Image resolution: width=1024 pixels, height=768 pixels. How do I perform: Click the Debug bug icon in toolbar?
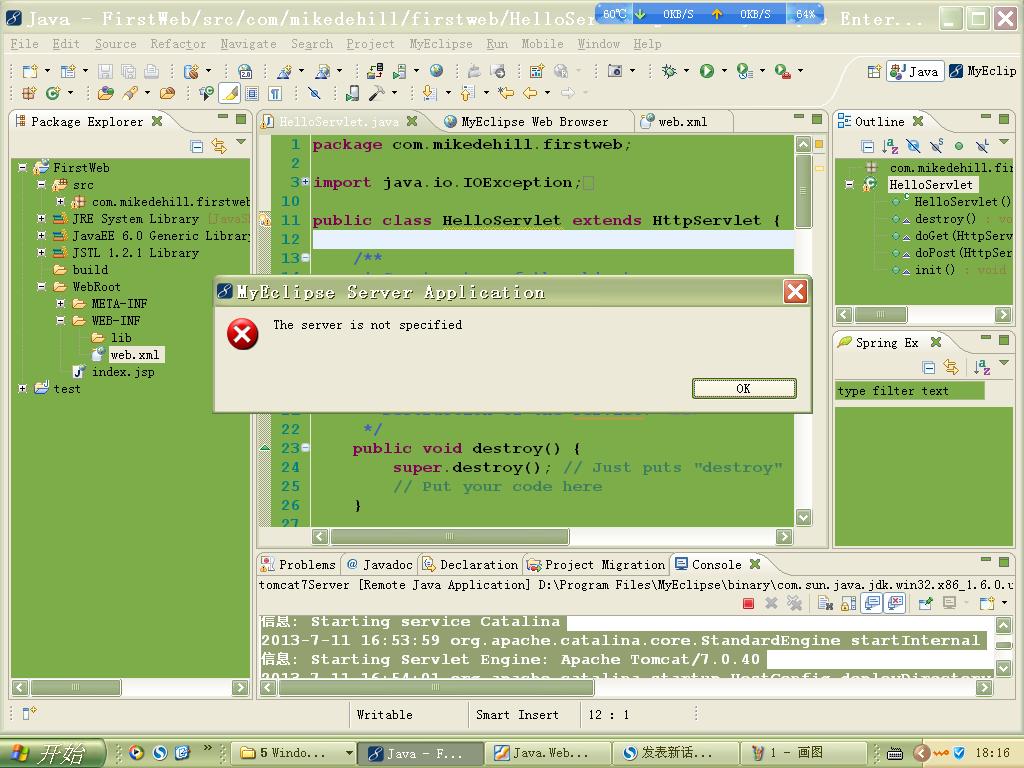pos(669,71)
